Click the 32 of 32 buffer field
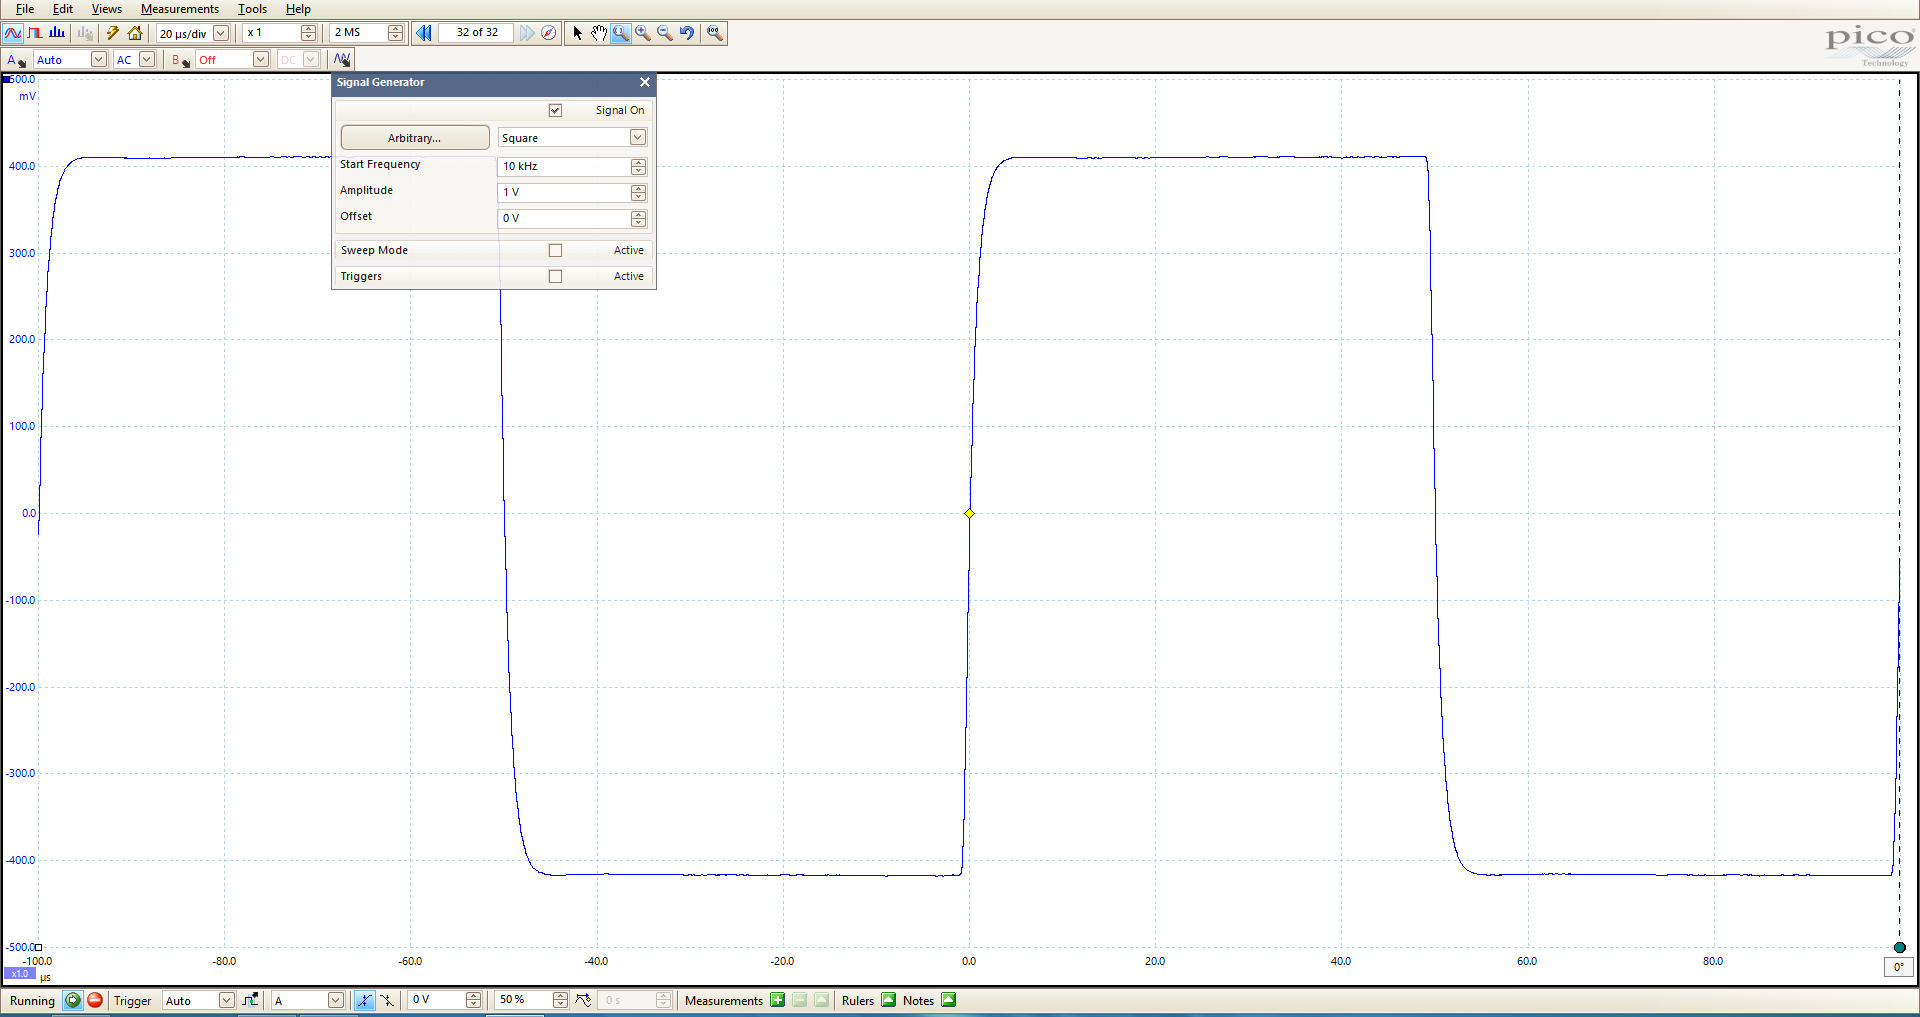 pyautogui.click(x=477, y=33)
